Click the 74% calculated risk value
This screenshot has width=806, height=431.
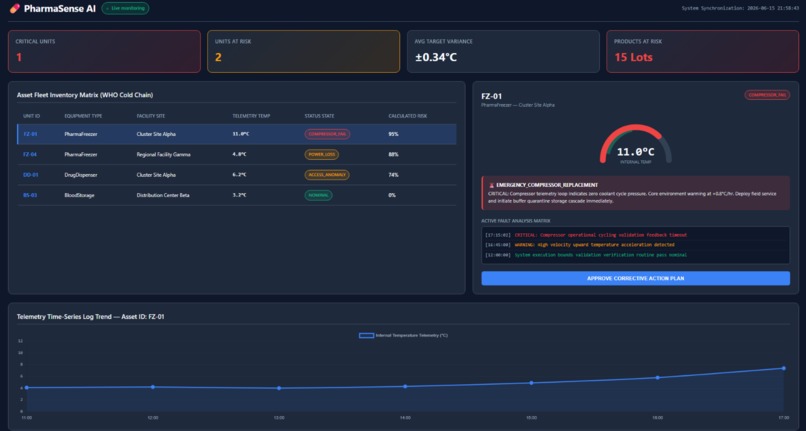[393, 175]
